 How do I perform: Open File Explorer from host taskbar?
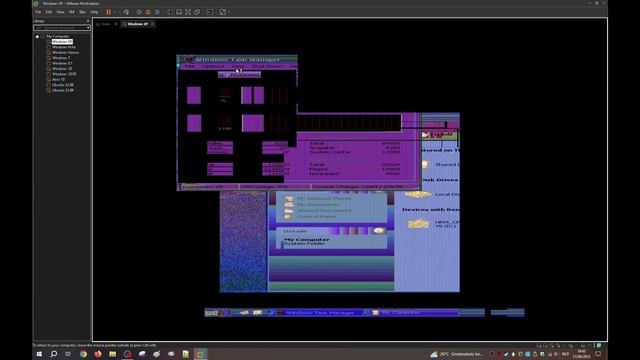(113, 354)
